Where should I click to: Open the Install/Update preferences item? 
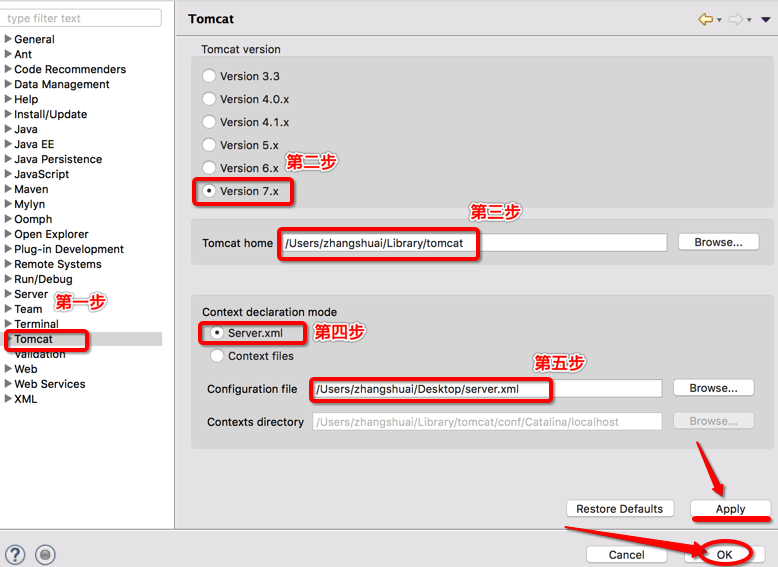[51, 114]
